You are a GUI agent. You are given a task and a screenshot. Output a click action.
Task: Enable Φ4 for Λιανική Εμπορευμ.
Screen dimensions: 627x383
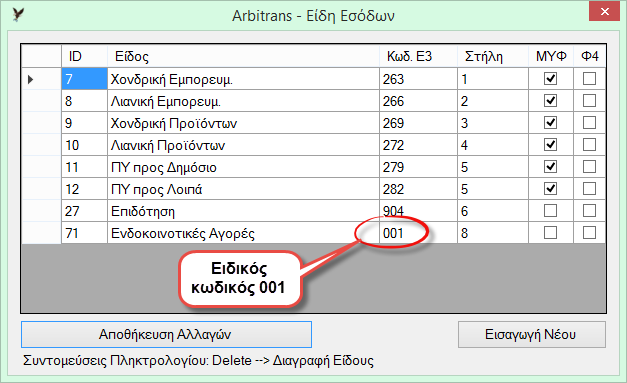[589, 101]
